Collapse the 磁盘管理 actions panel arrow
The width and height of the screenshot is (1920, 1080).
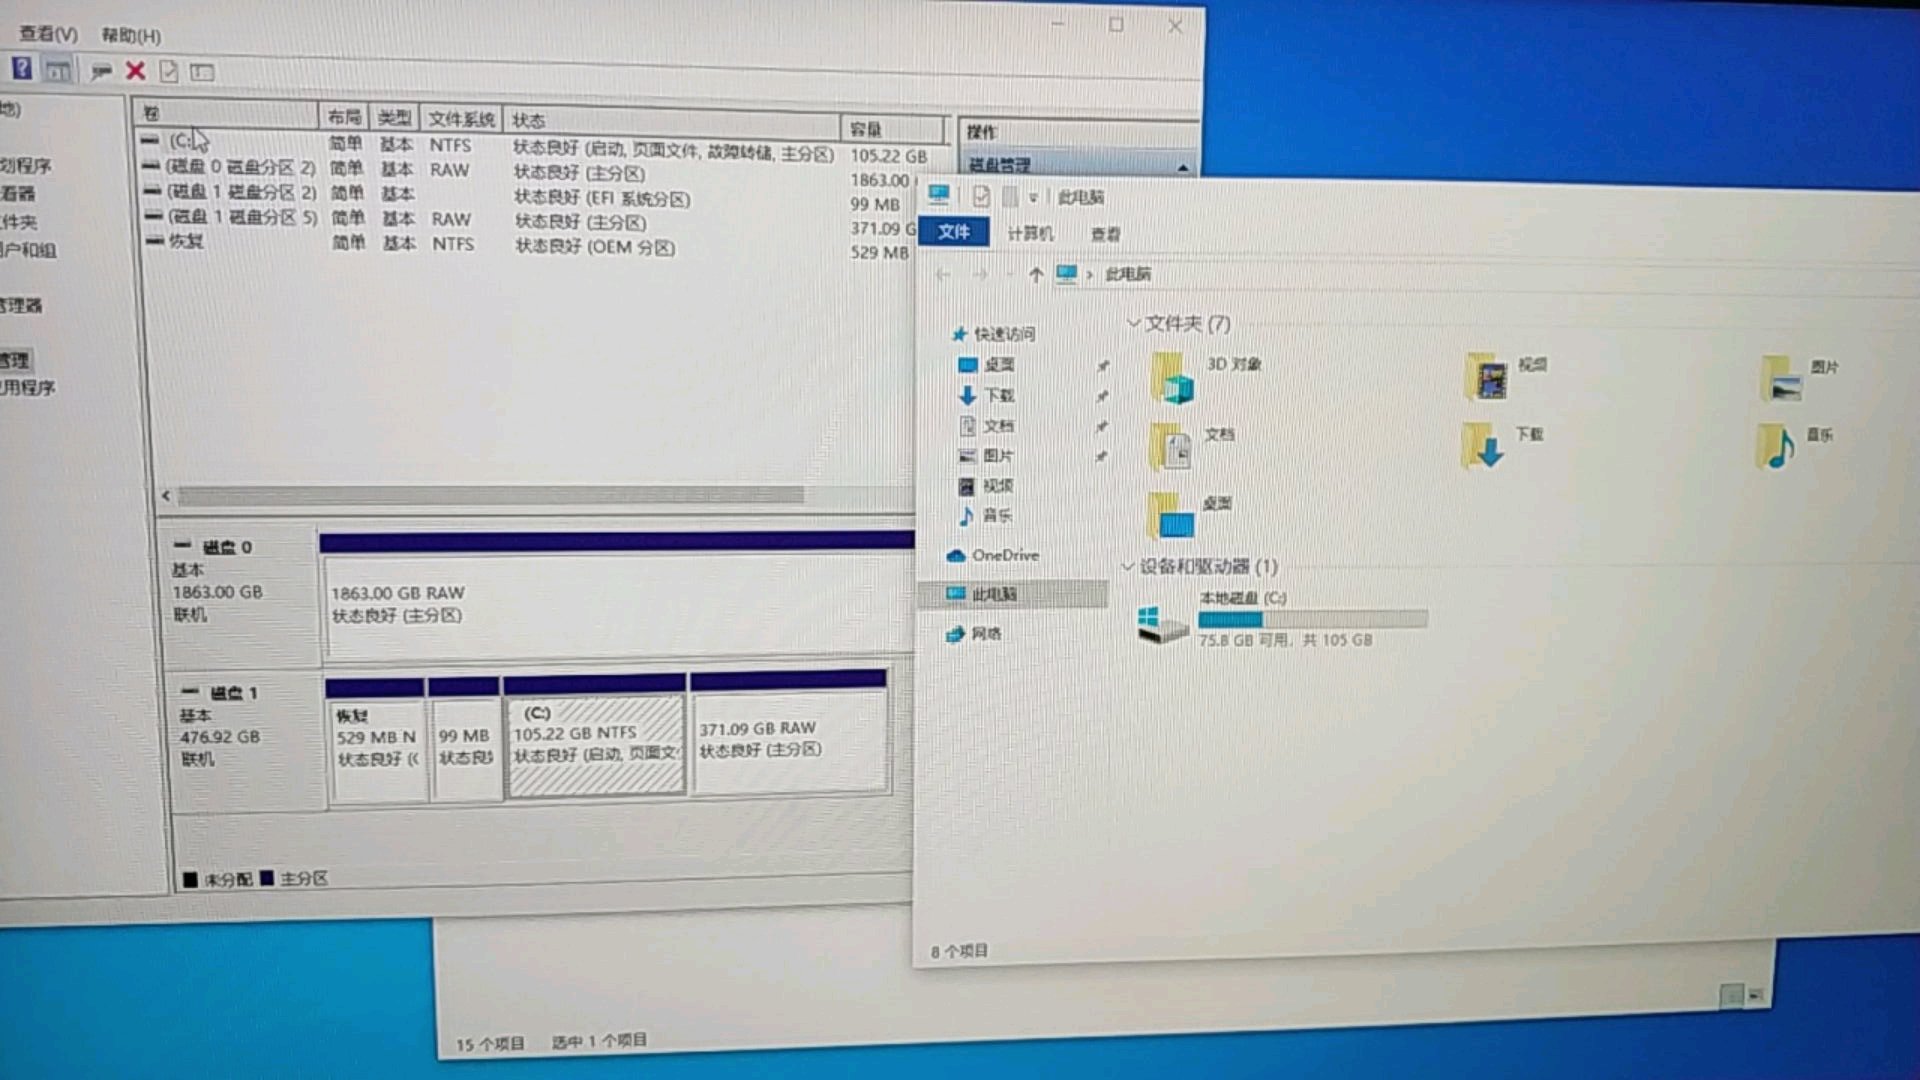point(1183,167)
